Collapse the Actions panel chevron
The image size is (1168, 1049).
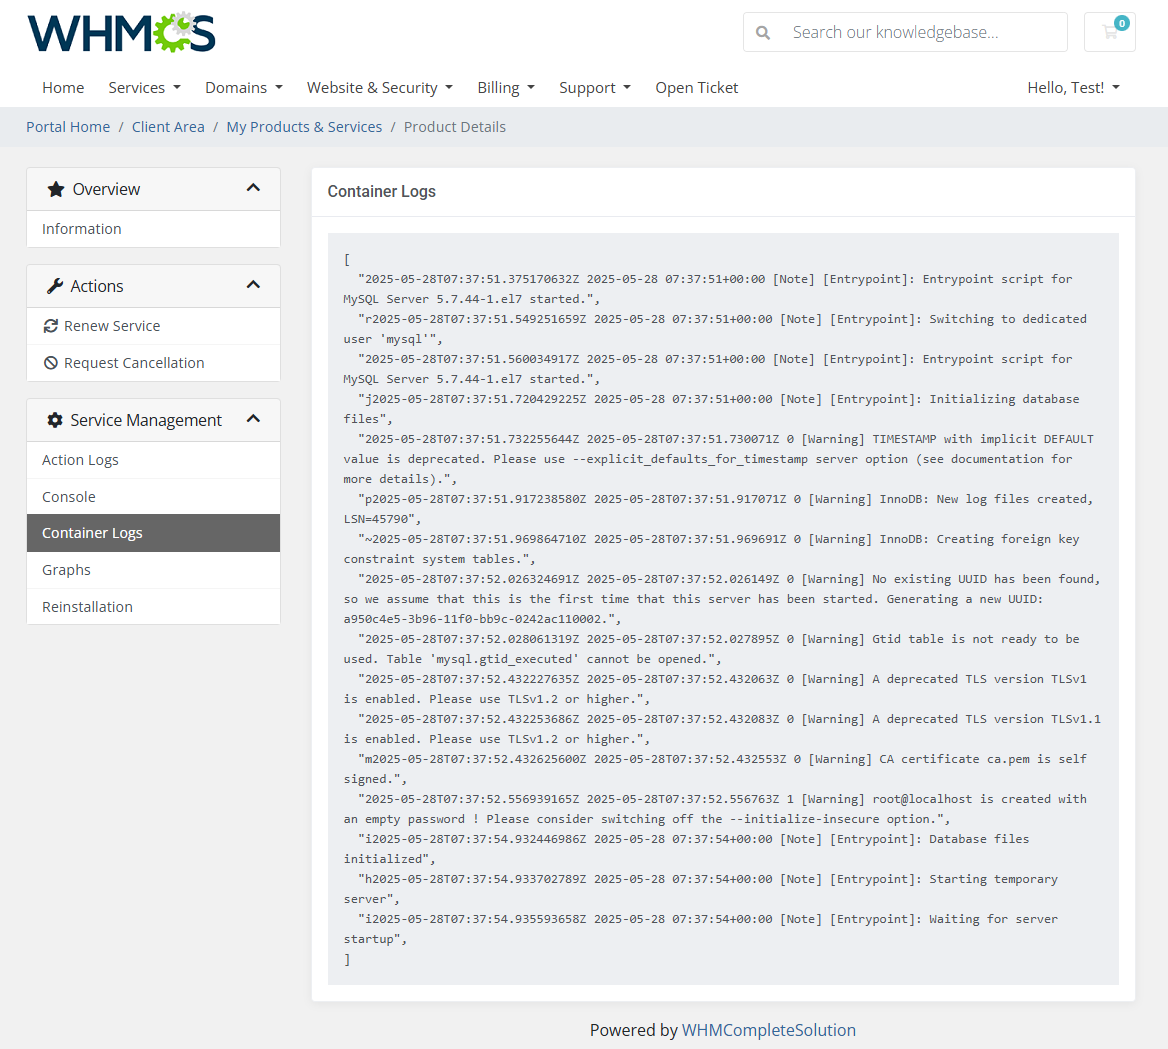coord(253,285)
